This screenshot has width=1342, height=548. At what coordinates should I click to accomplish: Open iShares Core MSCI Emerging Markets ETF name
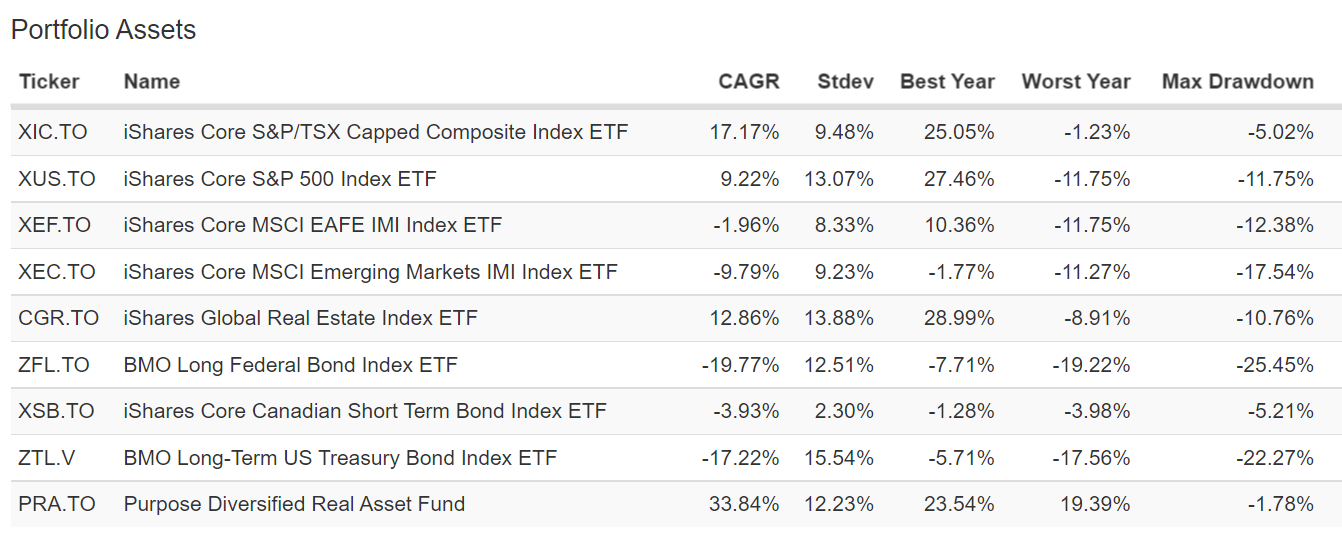[x=371, y=272]
